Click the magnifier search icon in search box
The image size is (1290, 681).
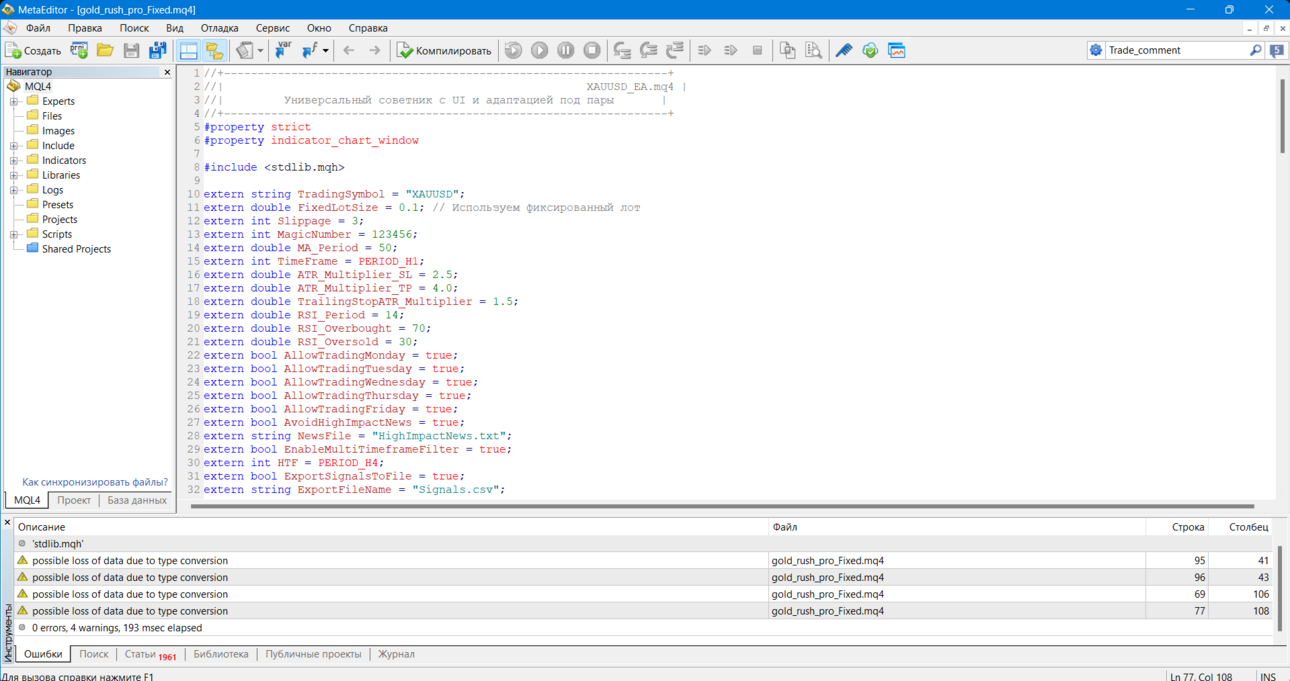click(x=1255, y=50)
